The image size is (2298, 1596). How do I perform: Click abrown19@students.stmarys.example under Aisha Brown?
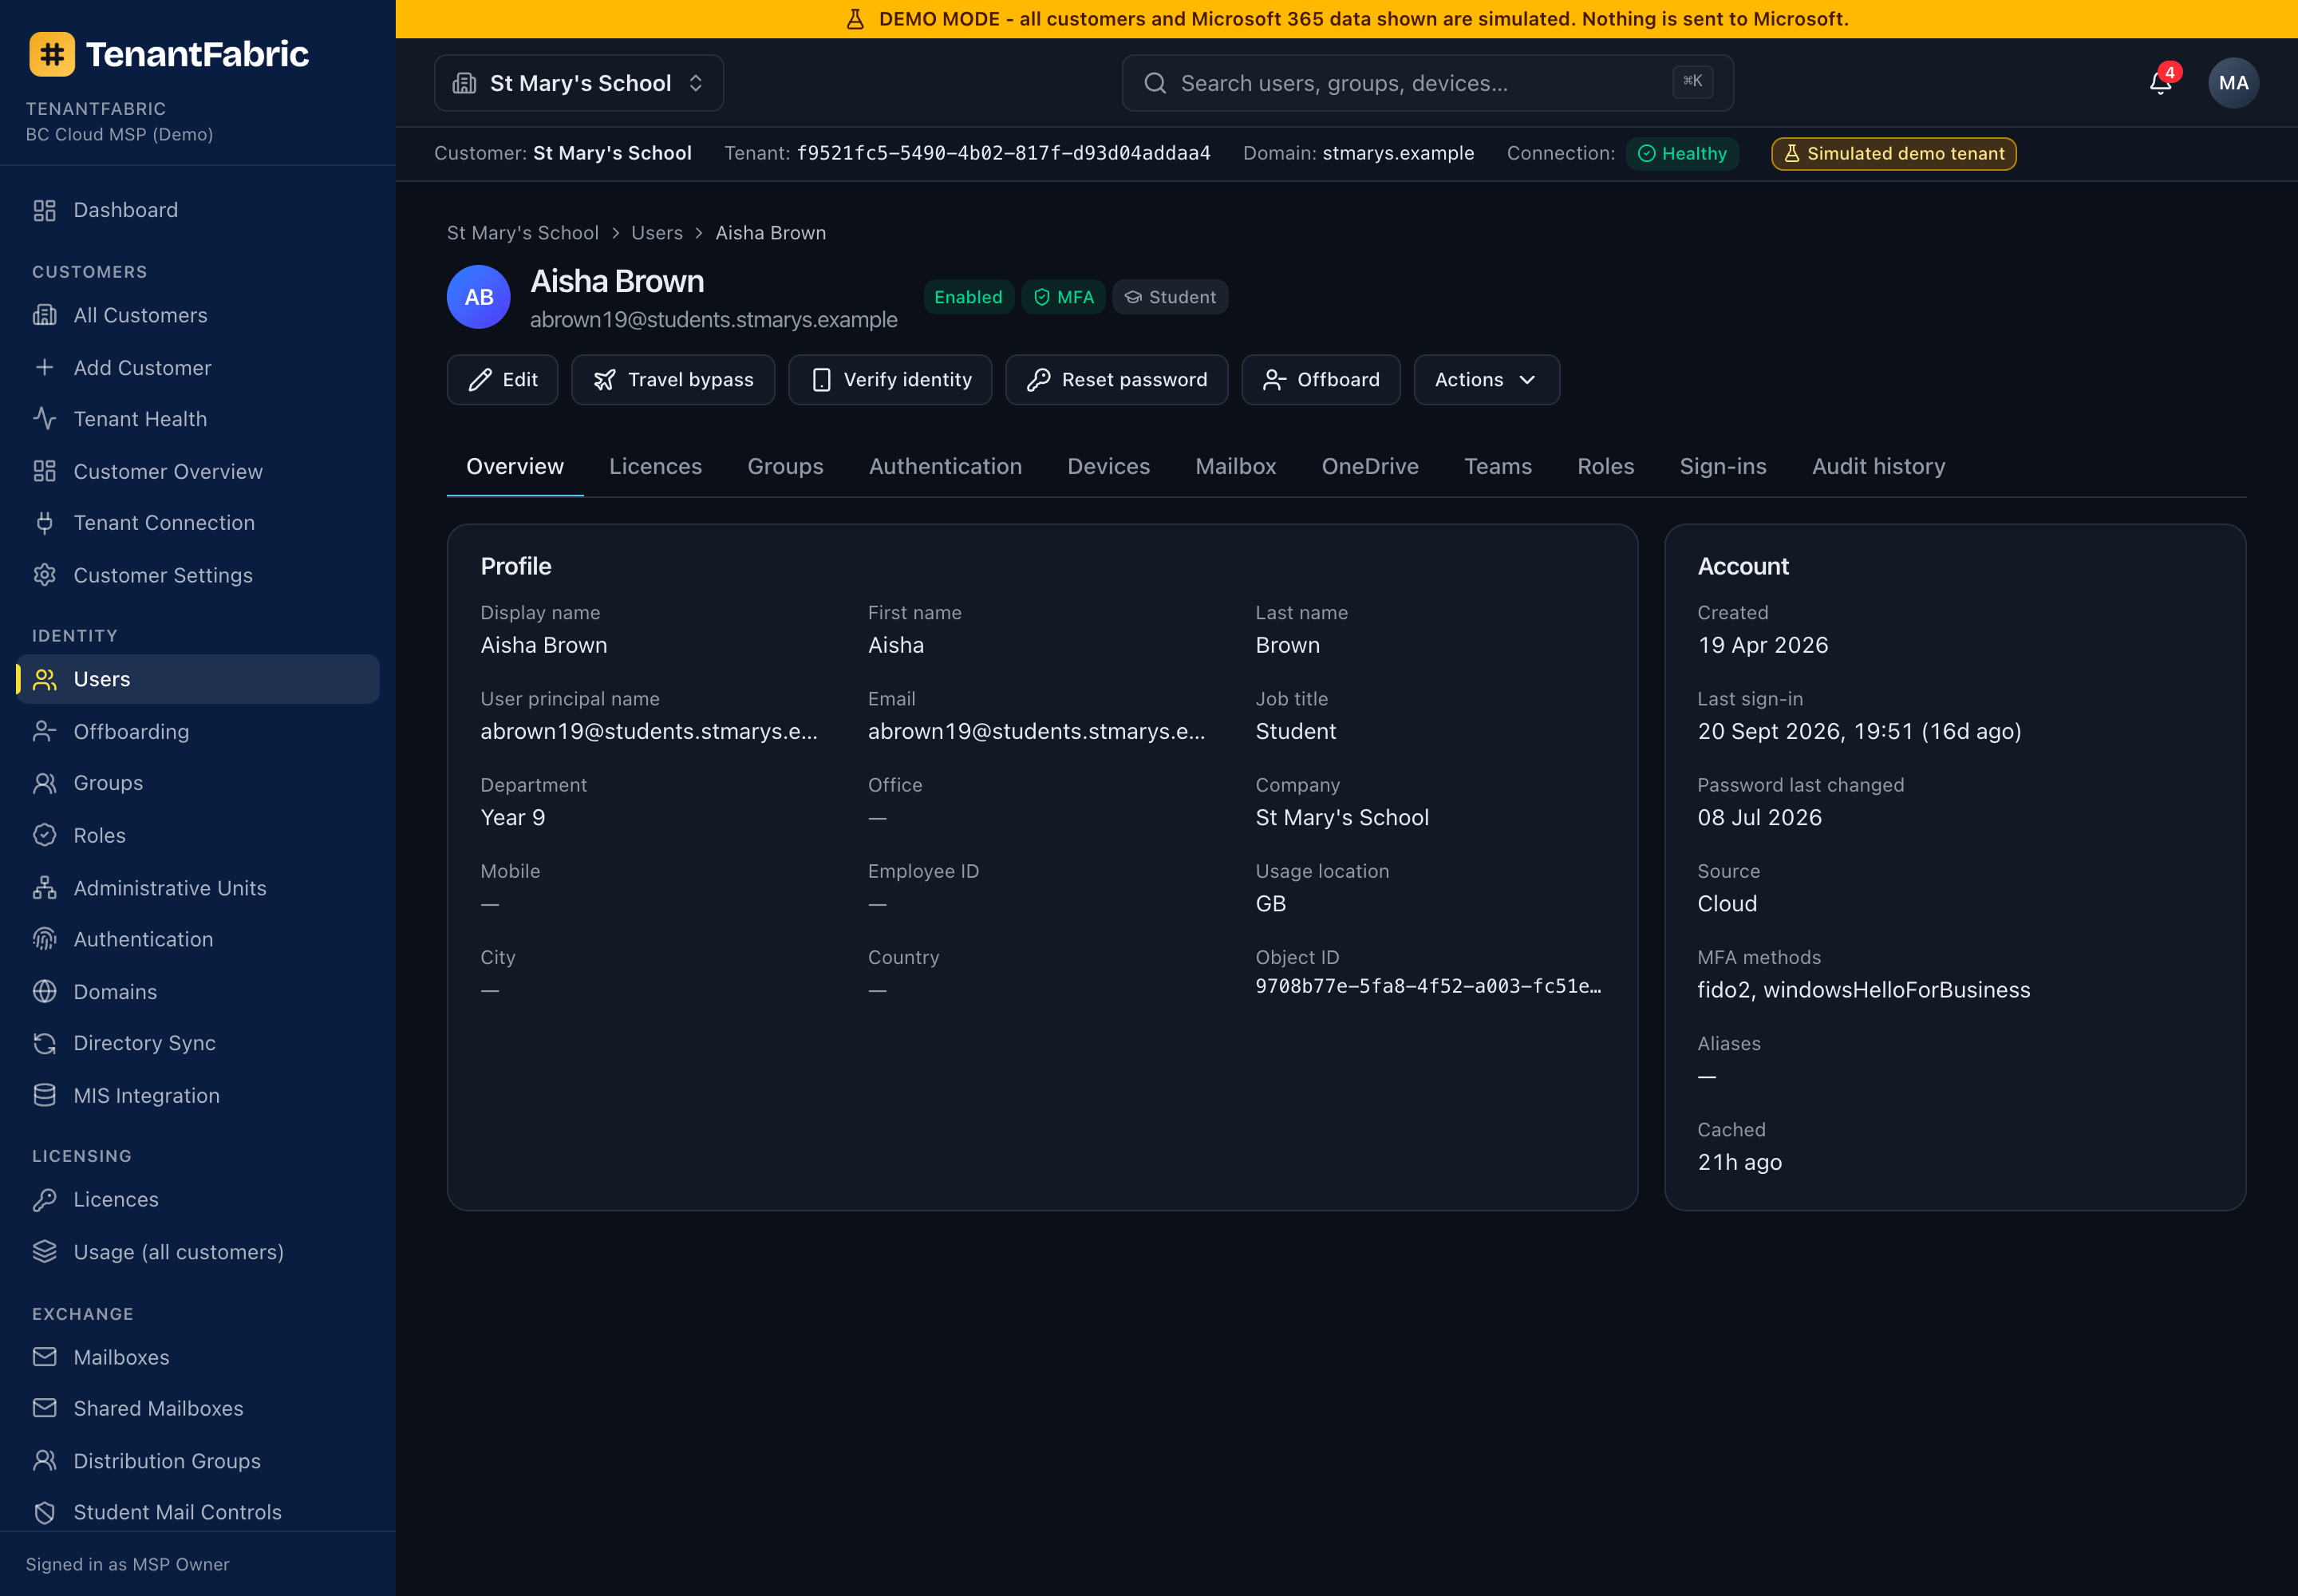714,320
